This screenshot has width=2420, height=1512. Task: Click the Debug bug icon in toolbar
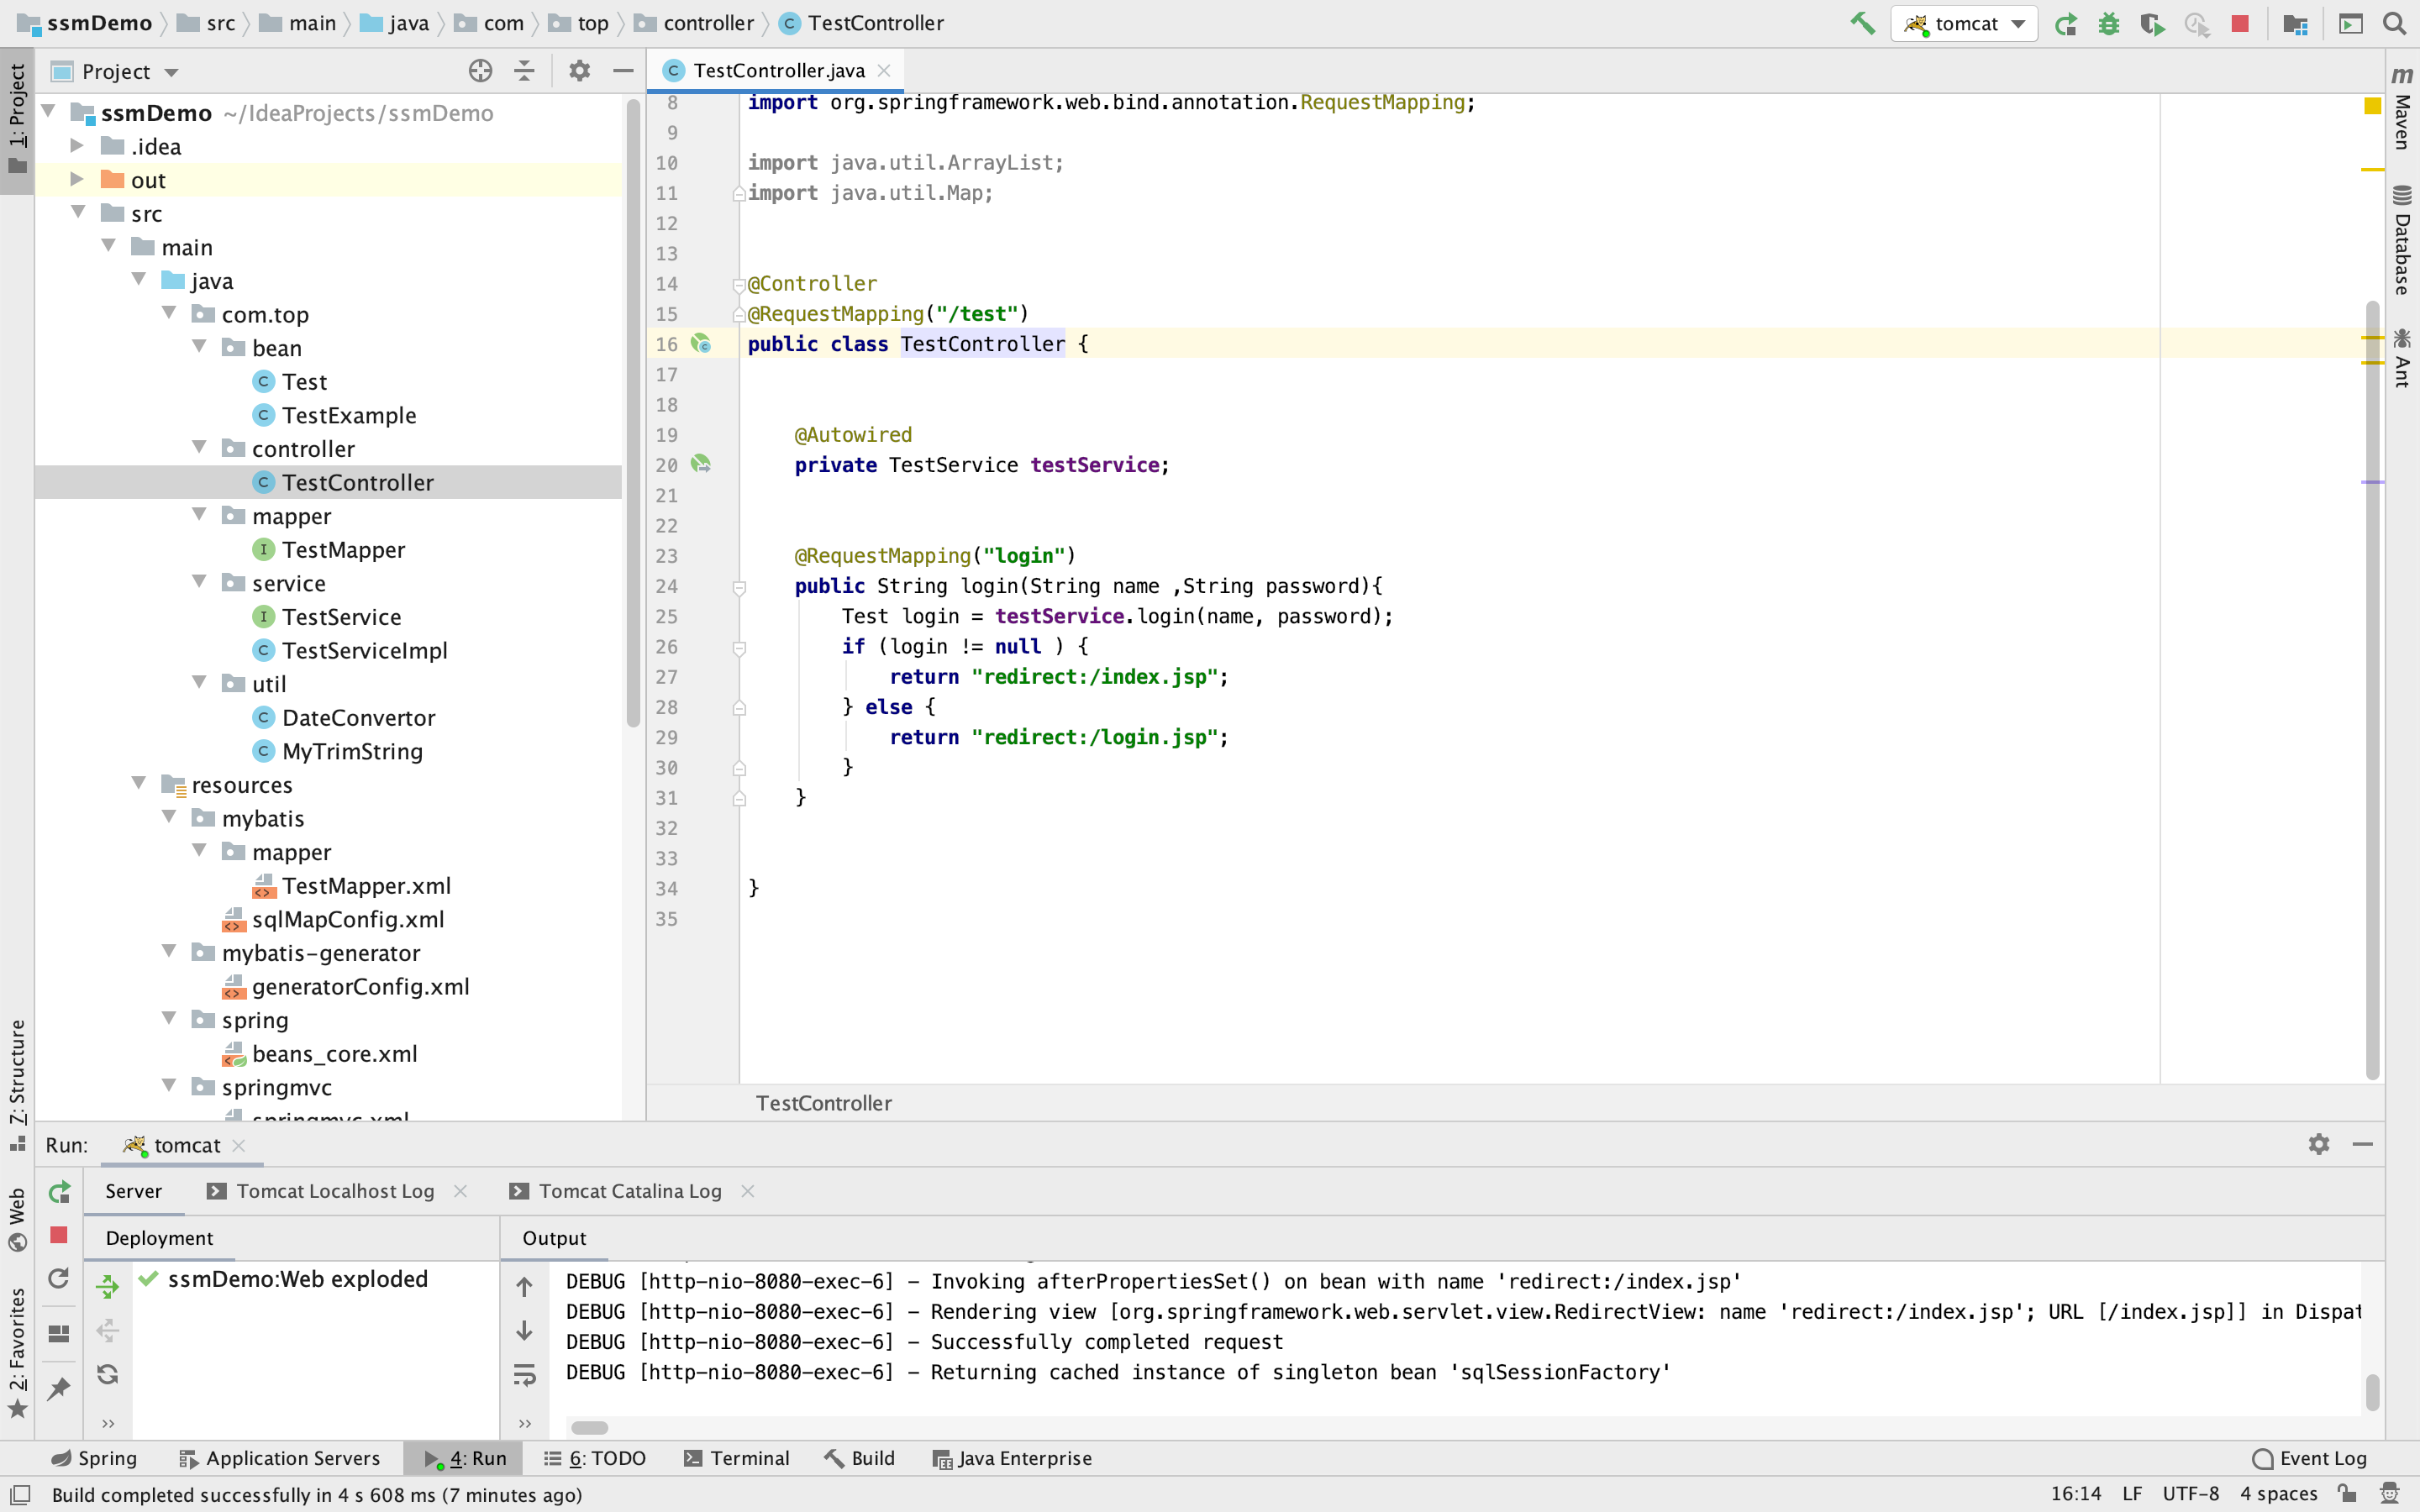point(2109,23)
